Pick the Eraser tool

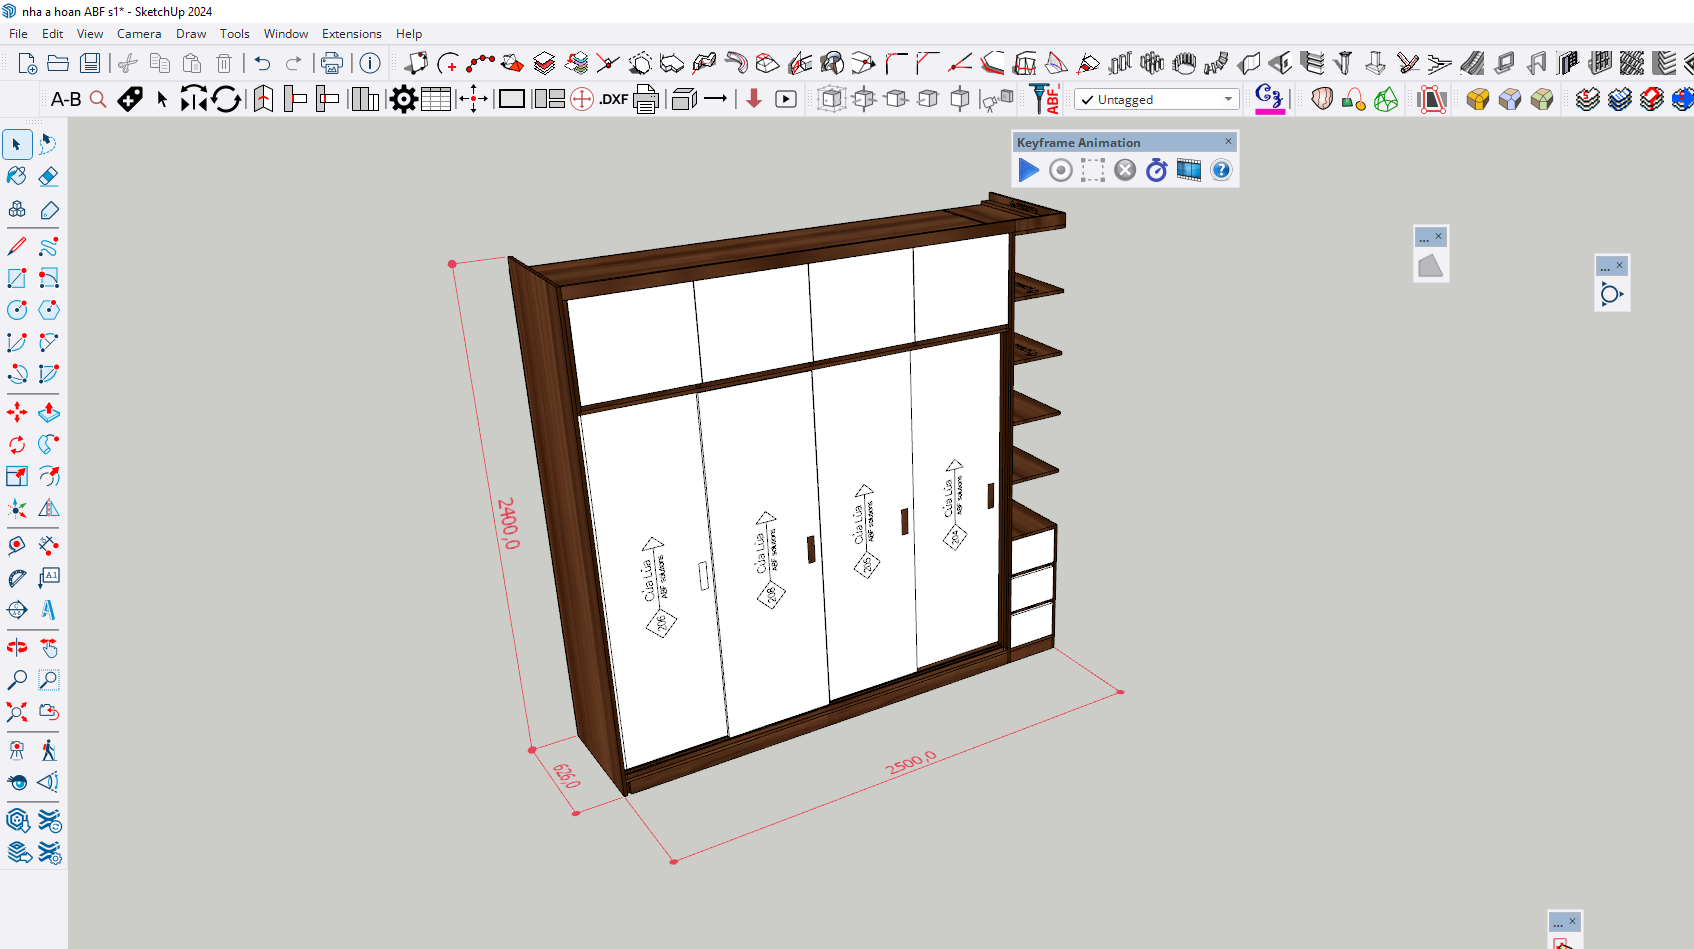[48, 176]
